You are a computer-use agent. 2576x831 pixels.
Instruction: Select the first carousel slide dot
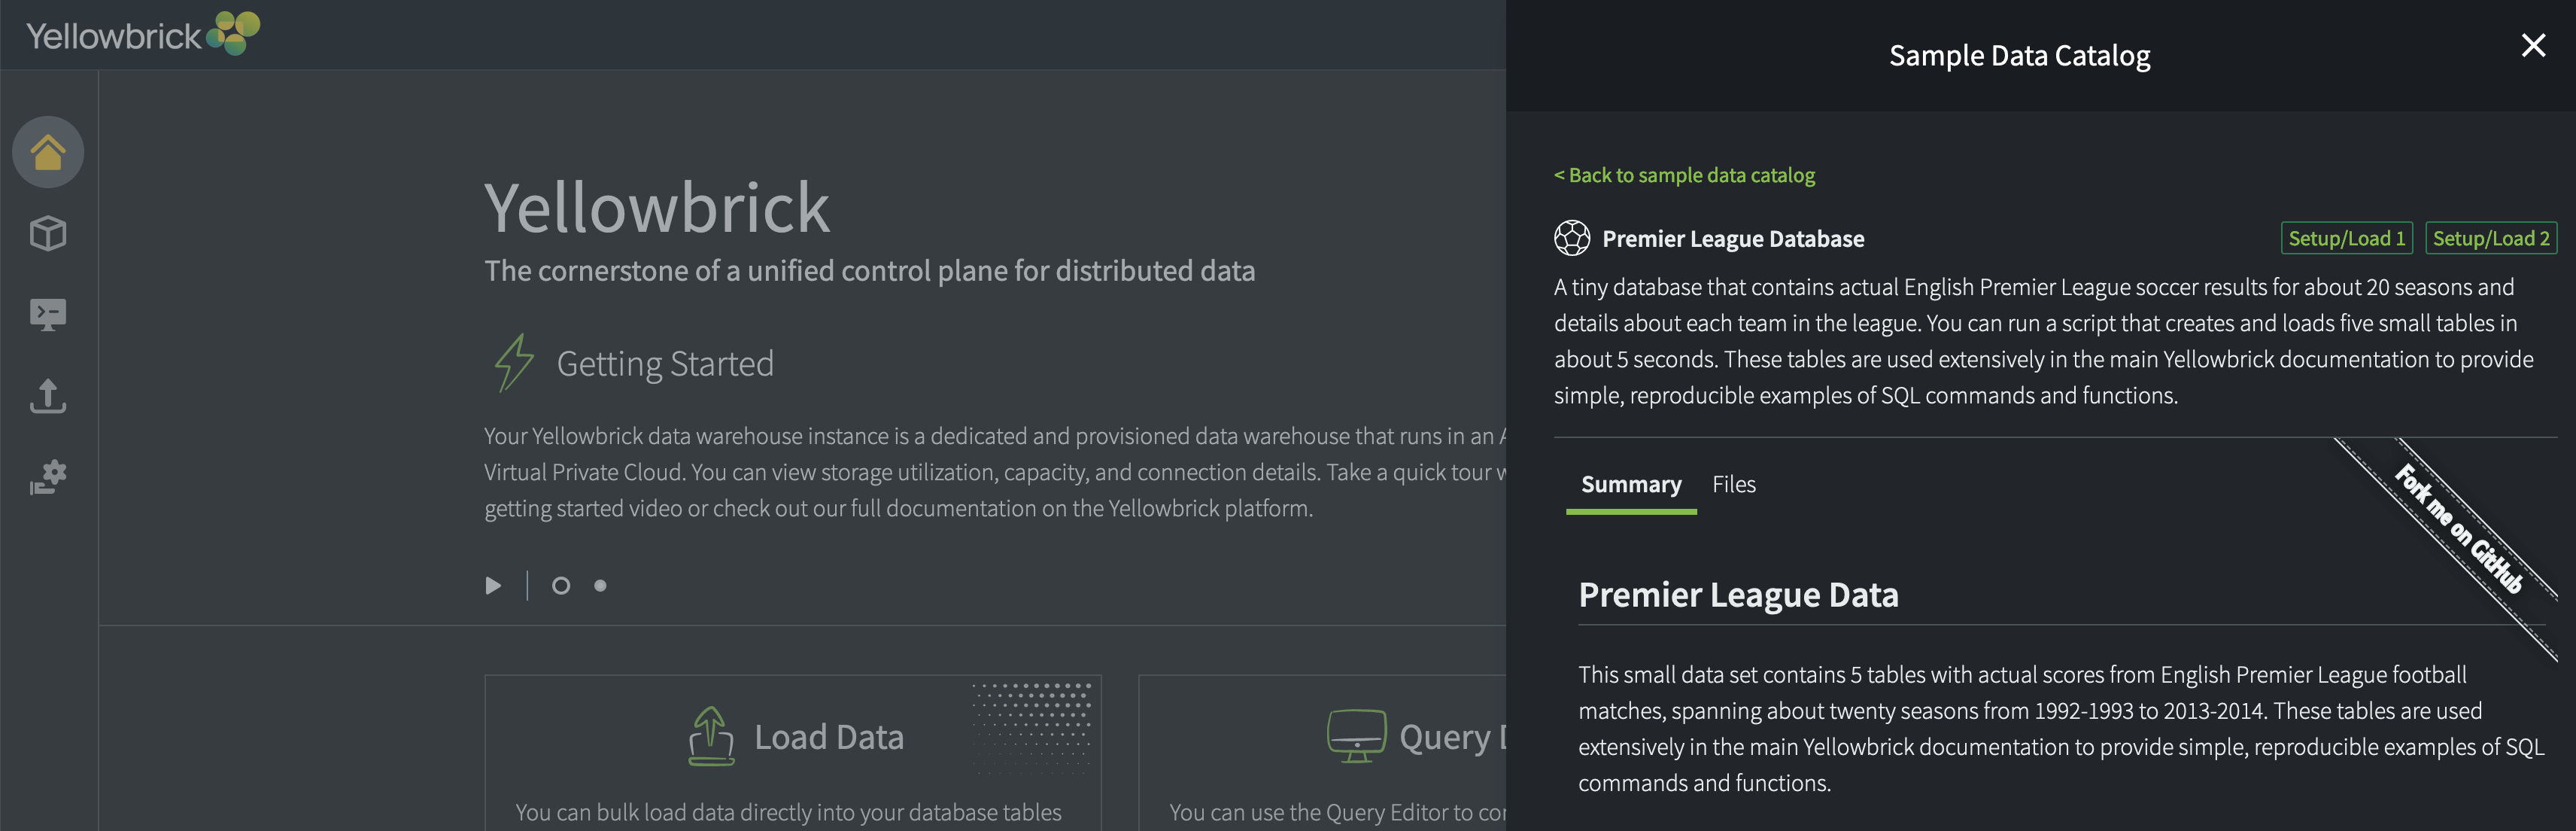tap(561, 586)
